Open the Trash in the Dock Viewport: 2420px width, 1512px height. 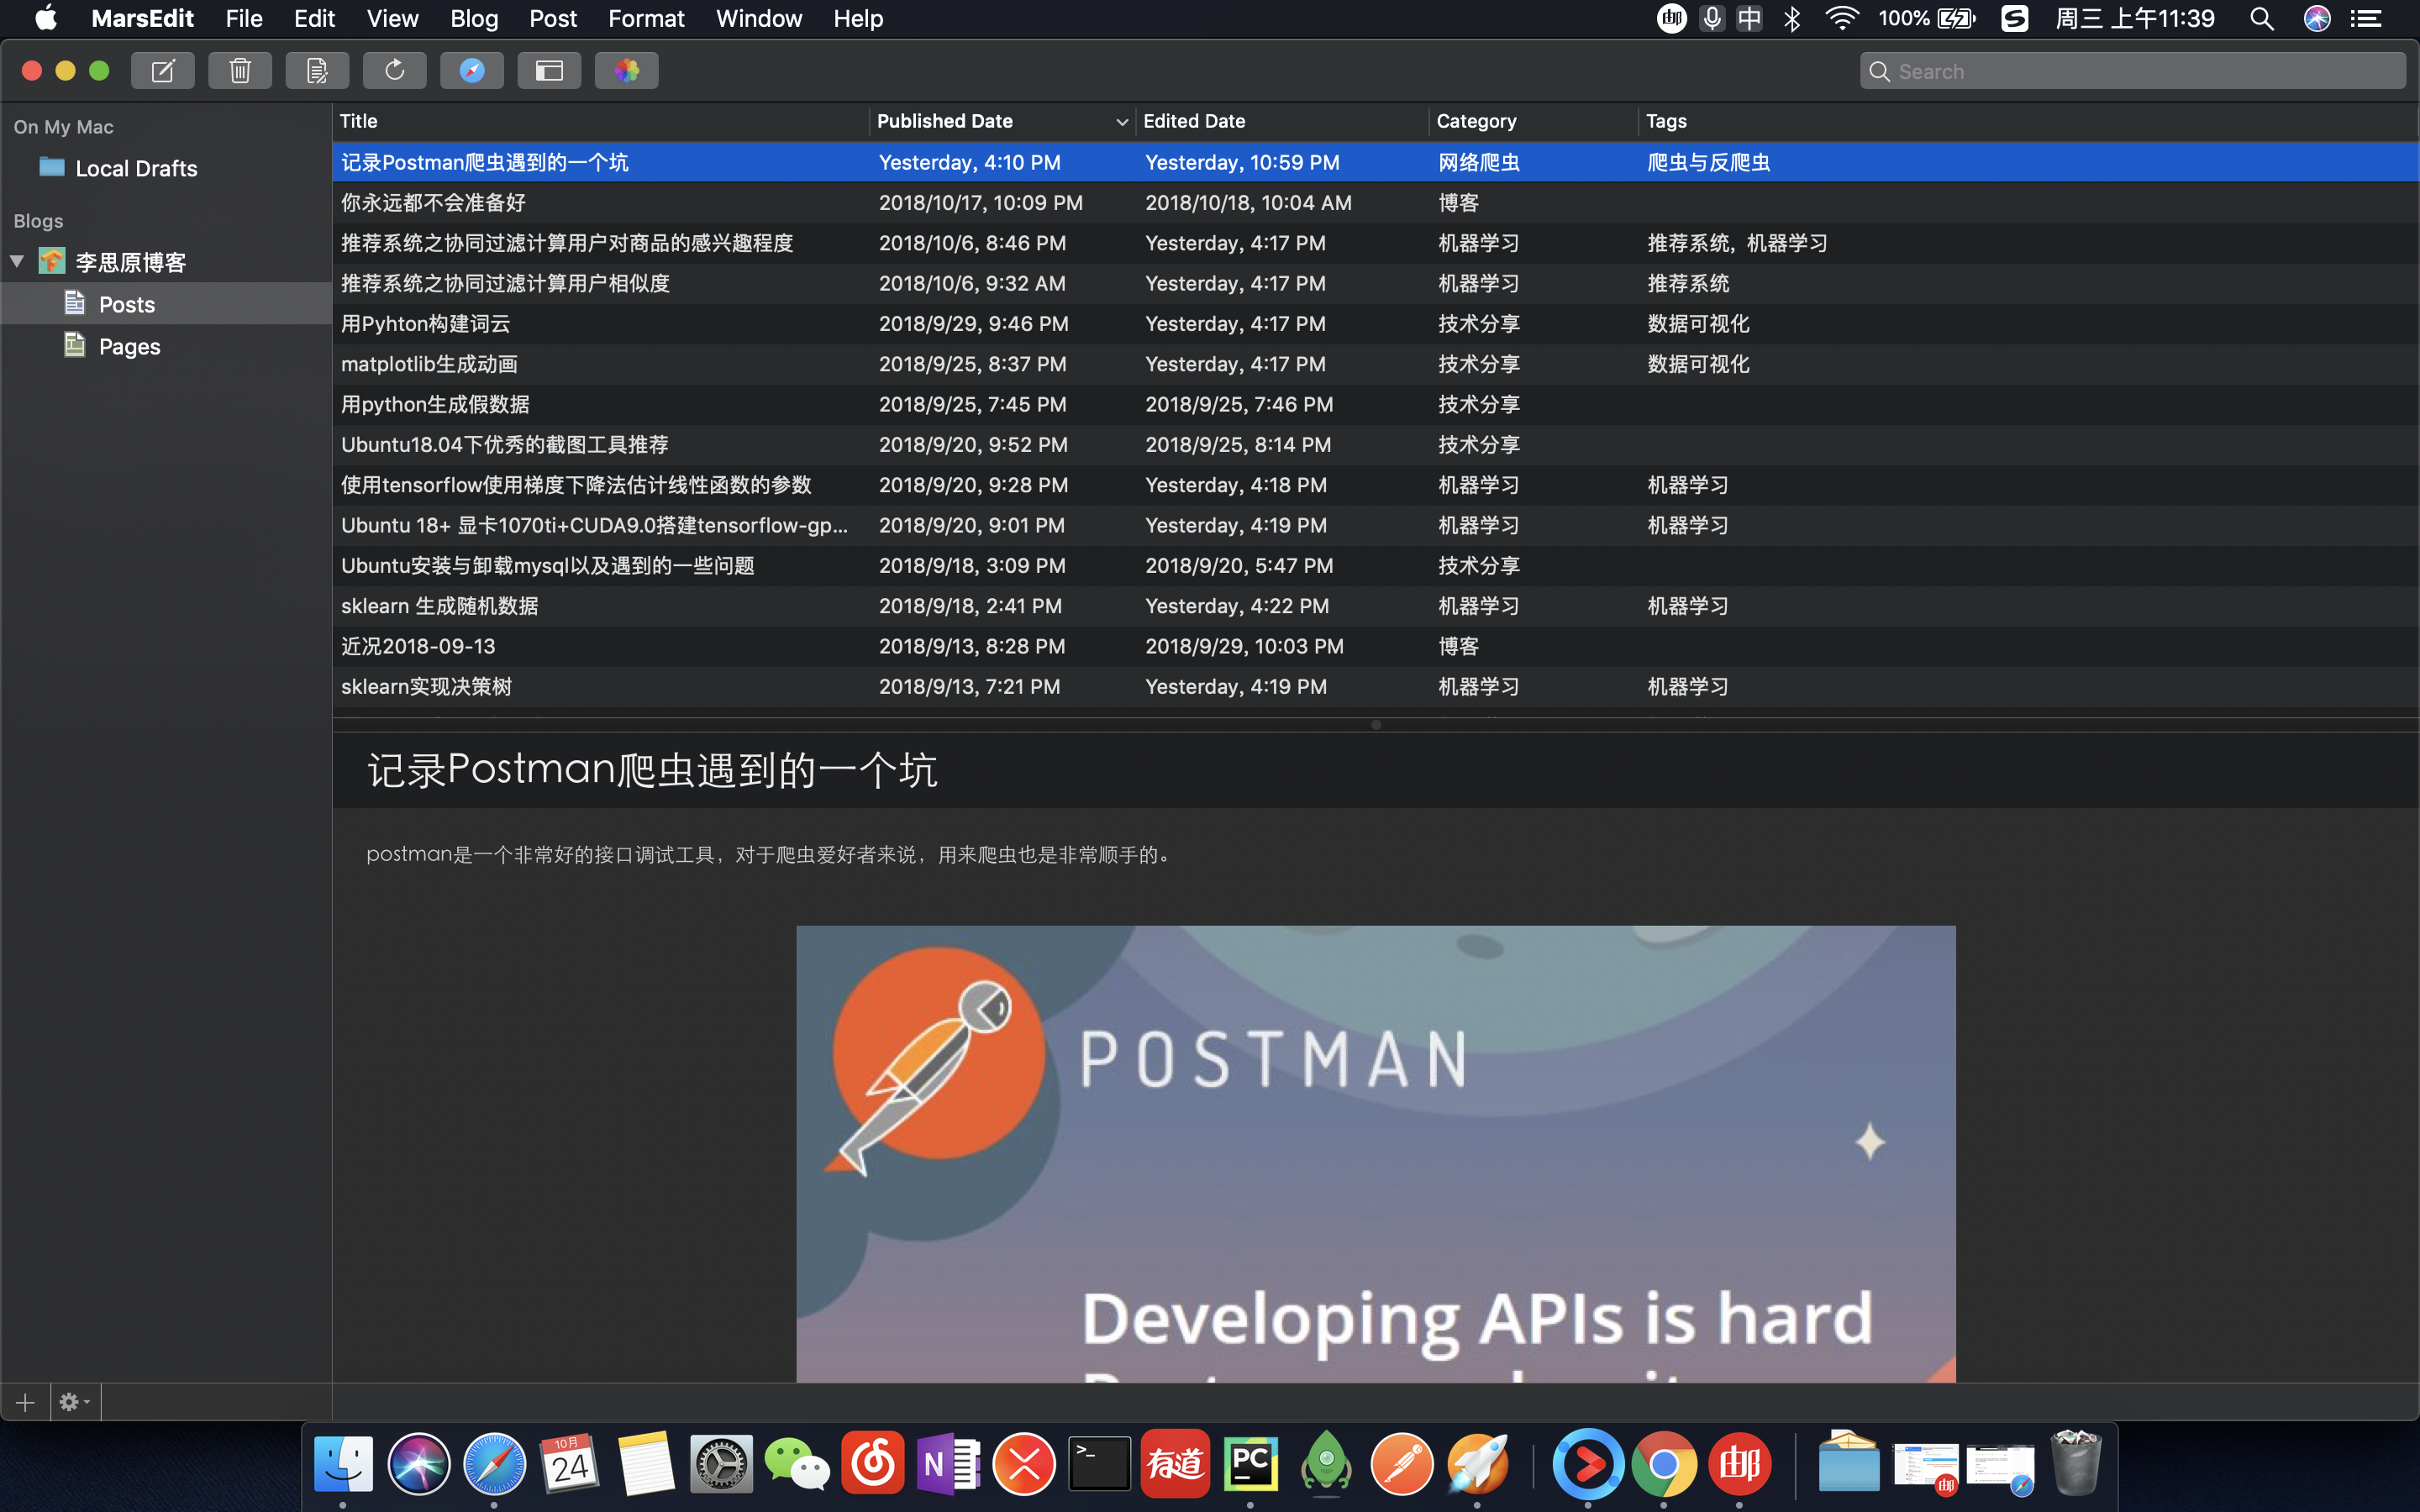(x=2075, y=1464)
